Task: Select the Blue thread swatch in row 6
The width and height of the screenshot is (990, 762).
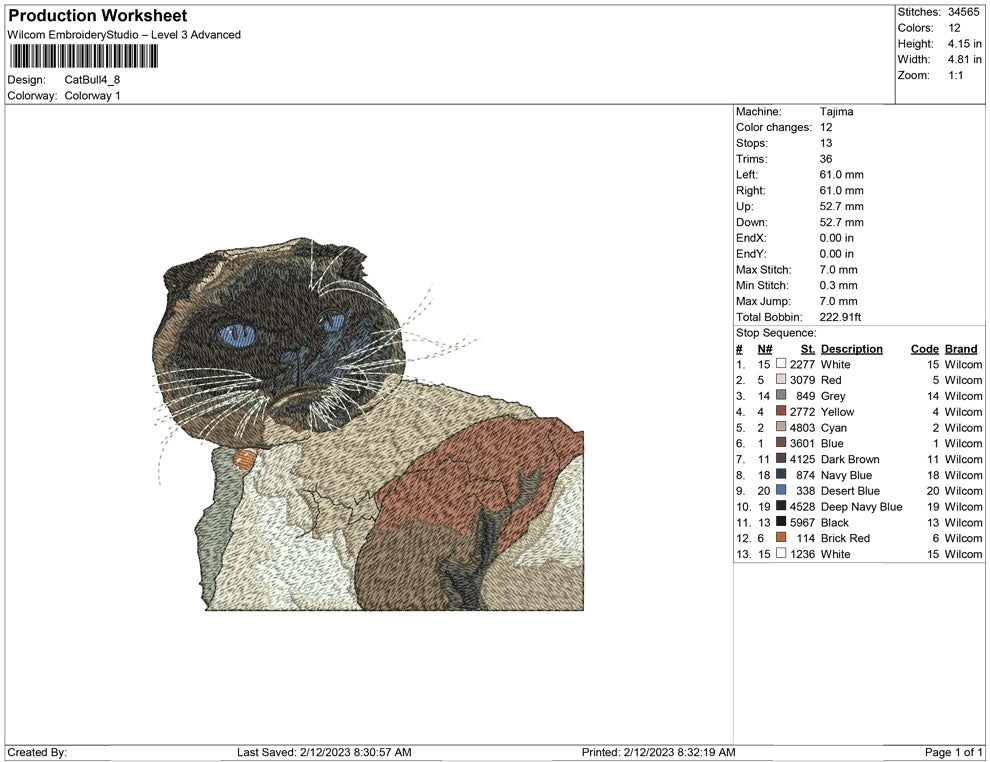Action: [781, 443]
